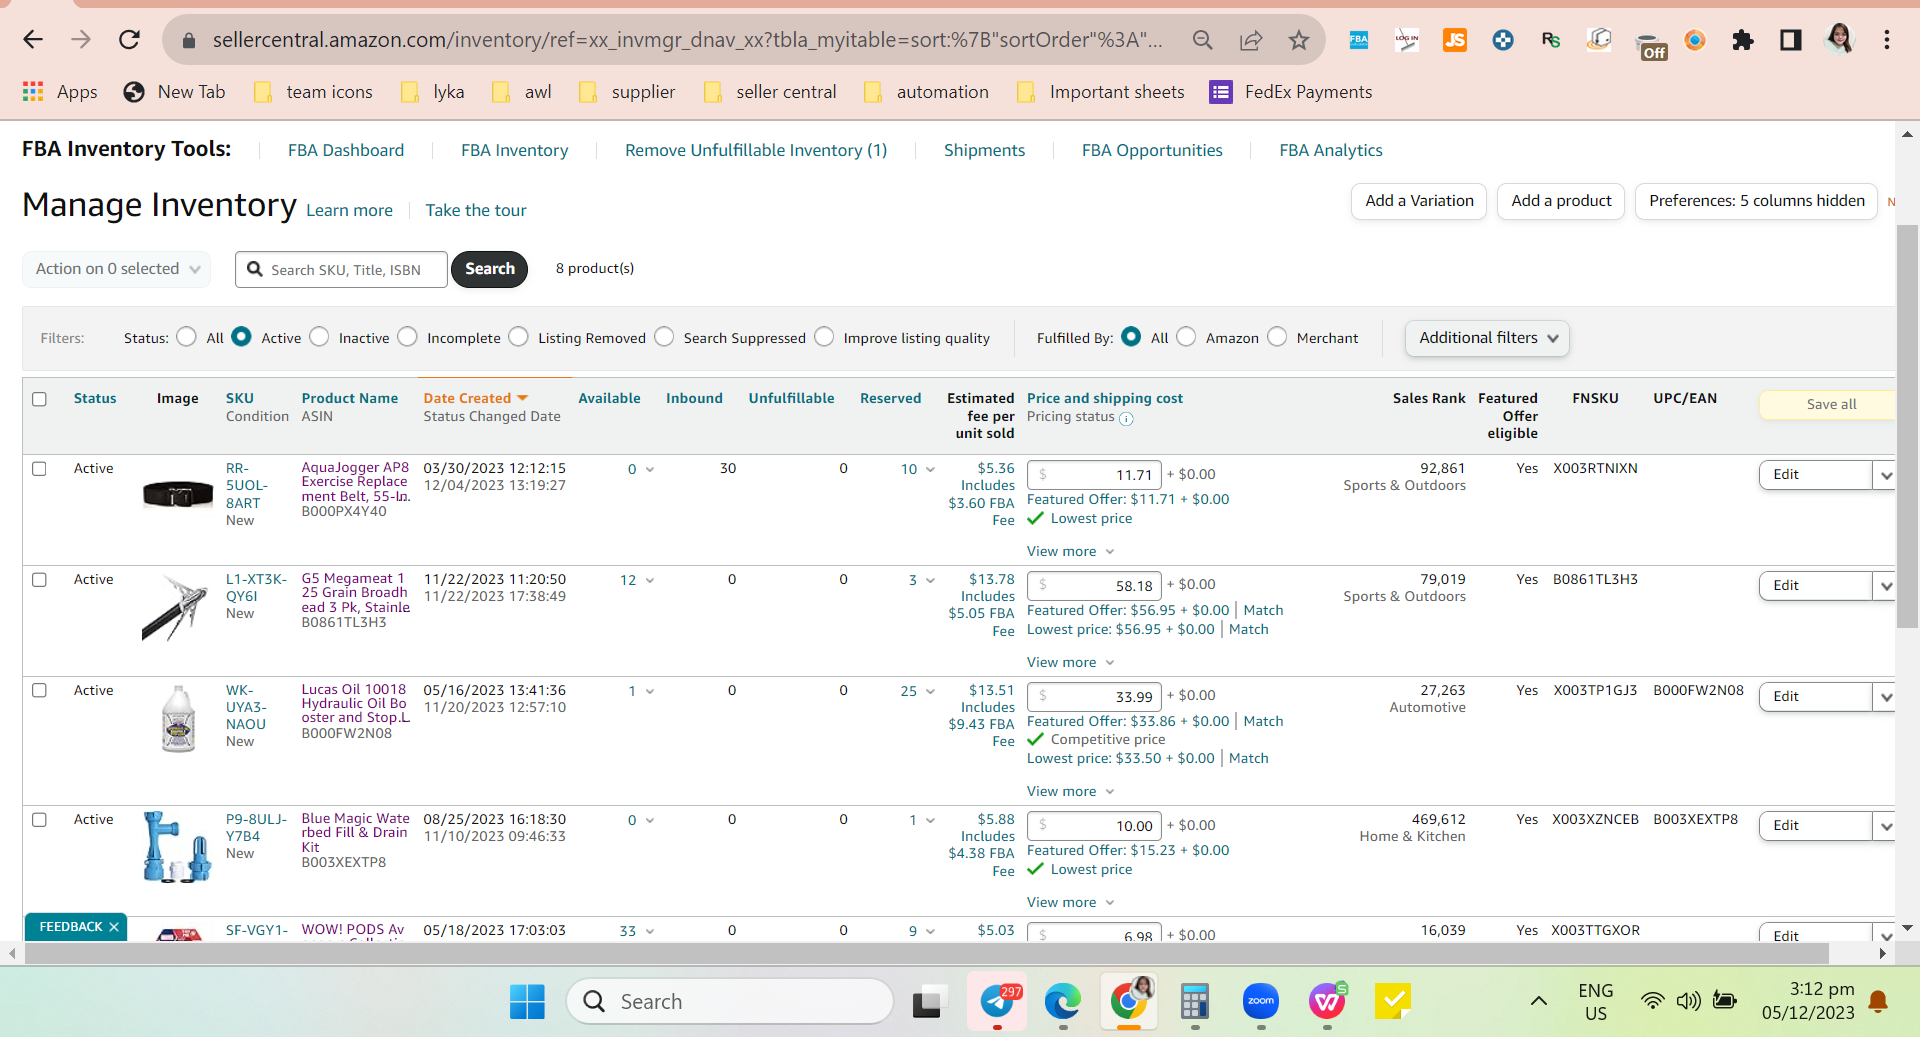Image resolution: width=1920 pixels, height=1037 pixels.
Task: Click the Search button
Action: [489, 269]
